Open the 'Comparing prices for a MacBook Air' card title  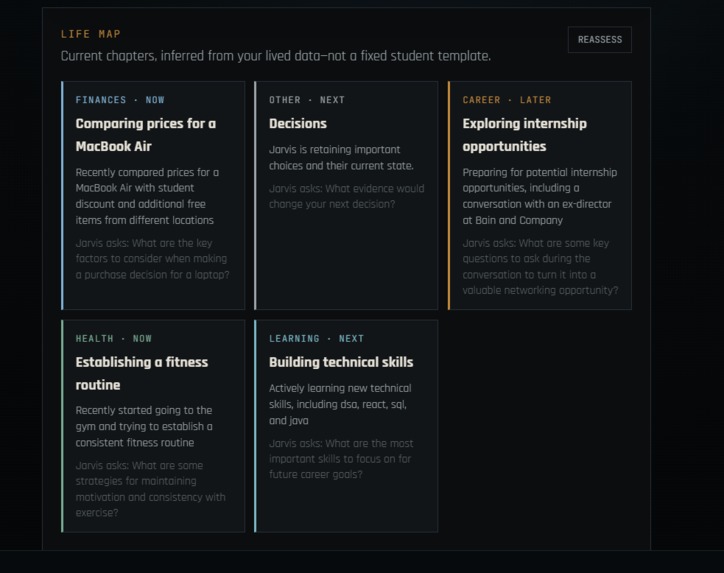(x=145, y=135)
